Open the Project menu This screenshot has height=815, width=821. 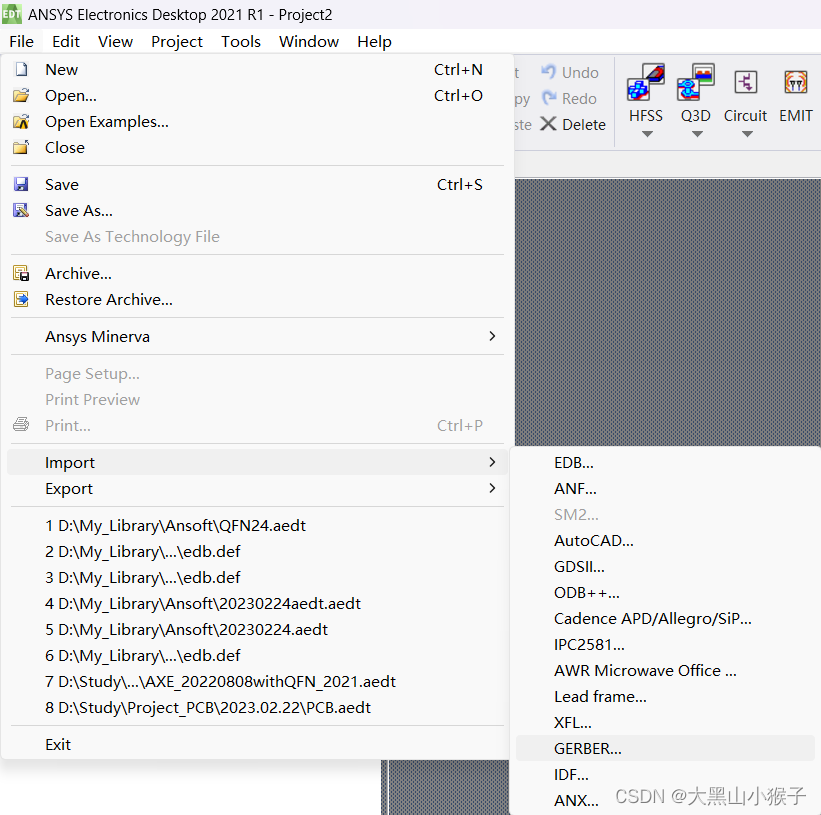click(x=177, y=41)
